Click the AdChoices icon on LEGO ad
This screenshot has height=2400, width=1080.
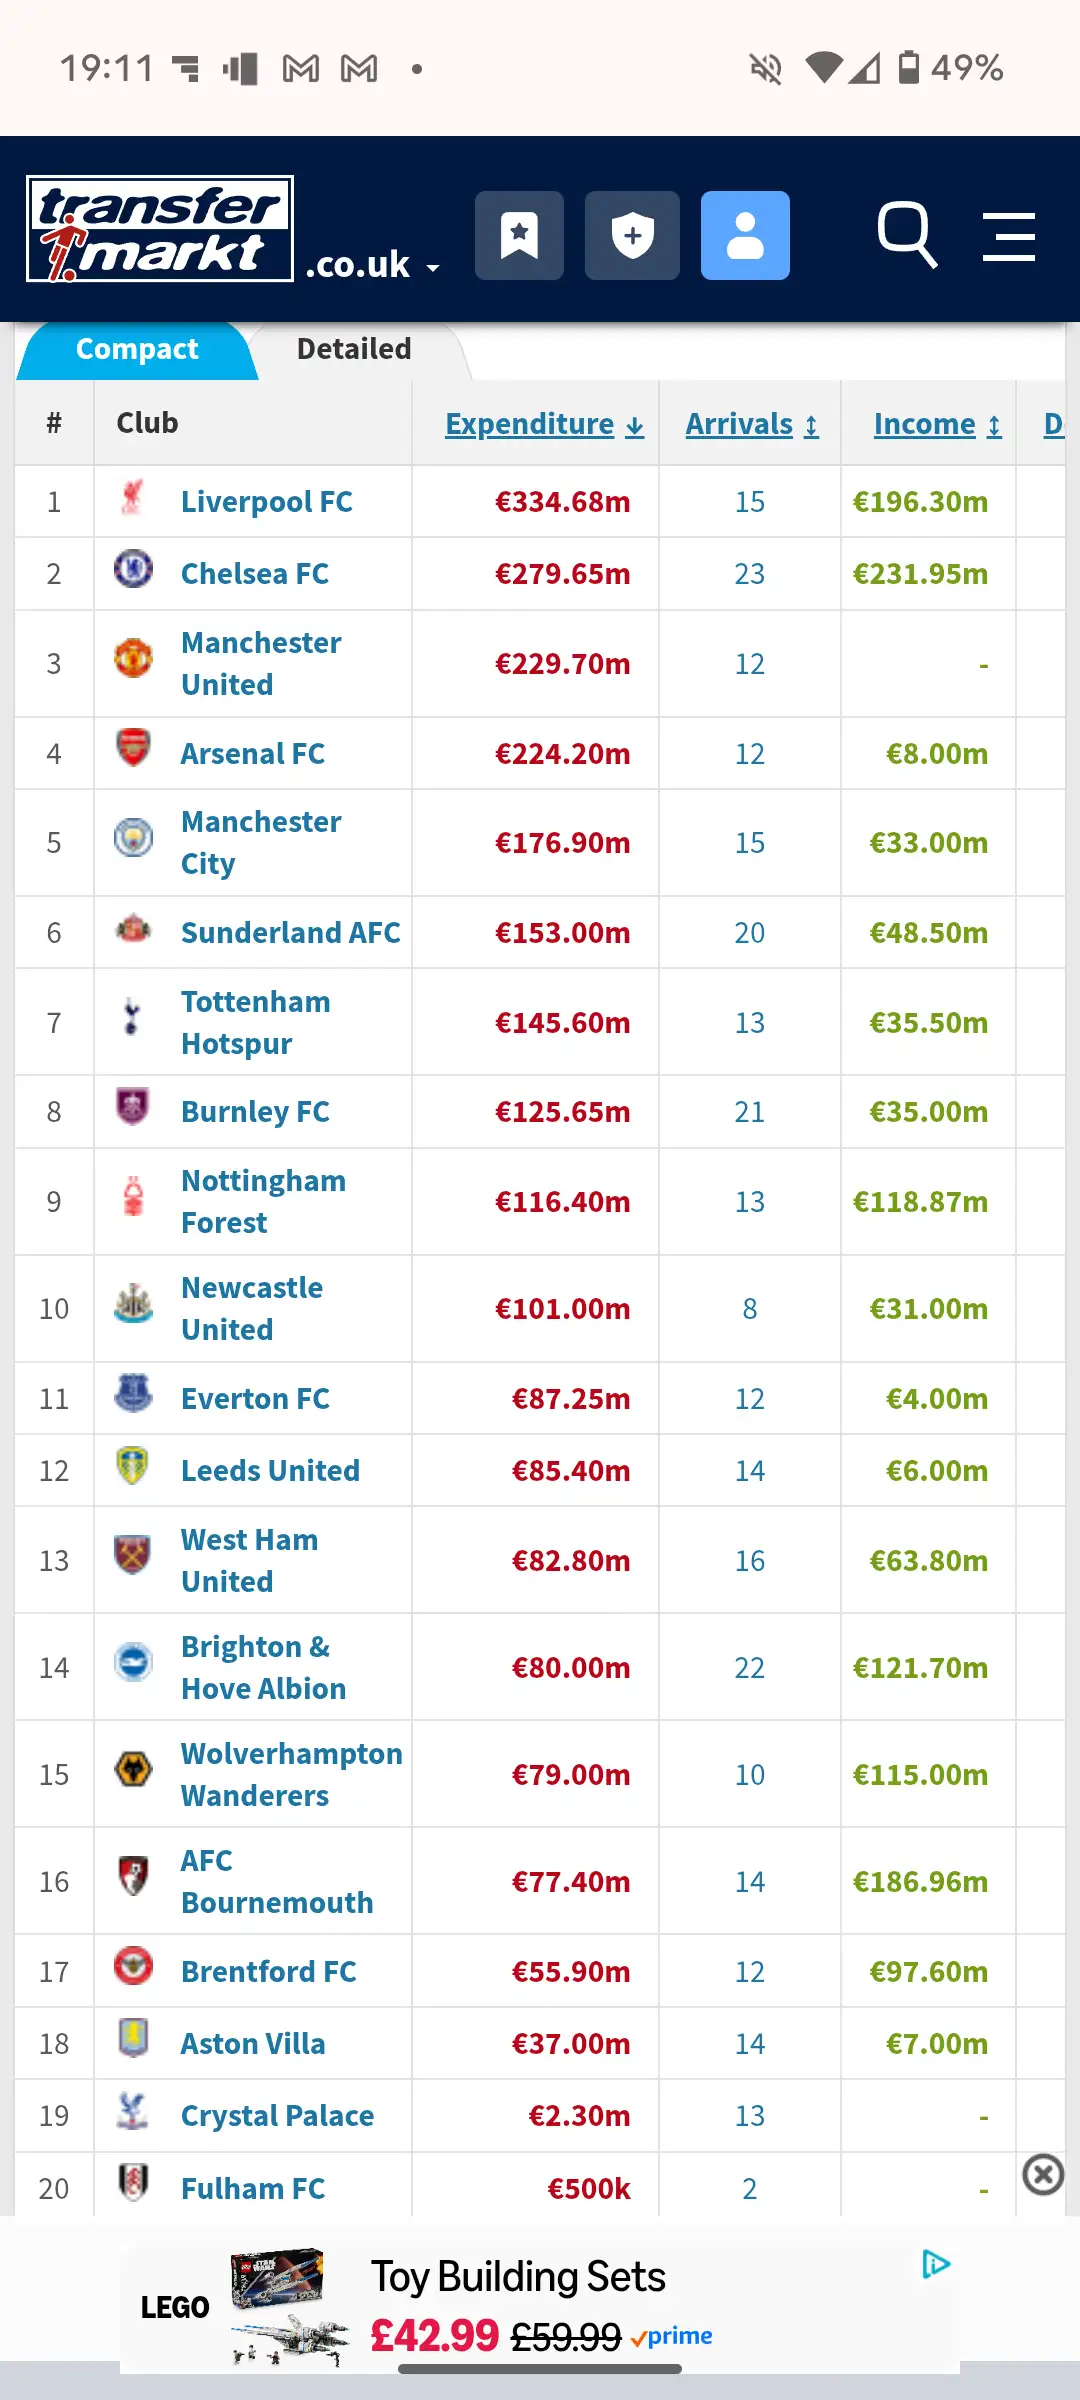935,2264
